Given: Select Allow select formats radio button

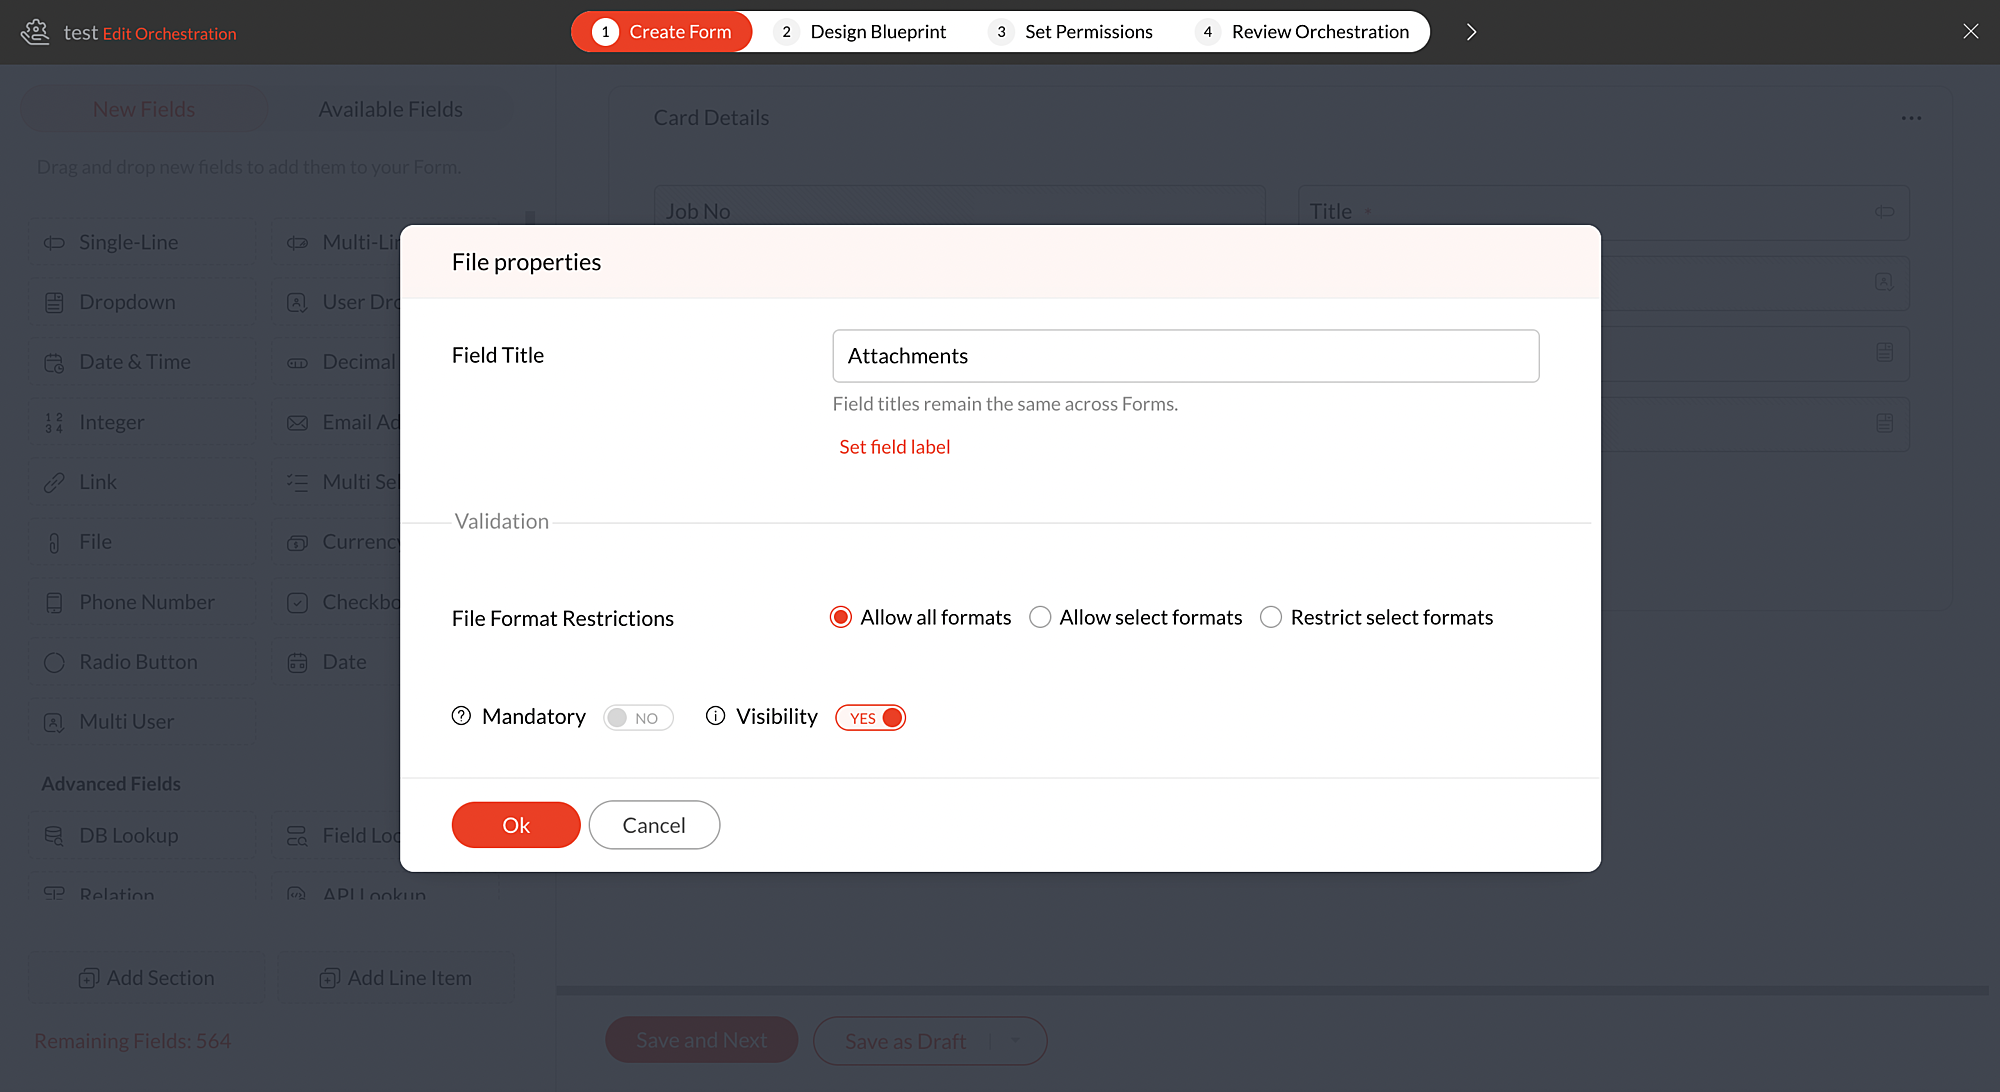Looking at the screenshot, I should pyautogui.click(x=1040, y=617).
